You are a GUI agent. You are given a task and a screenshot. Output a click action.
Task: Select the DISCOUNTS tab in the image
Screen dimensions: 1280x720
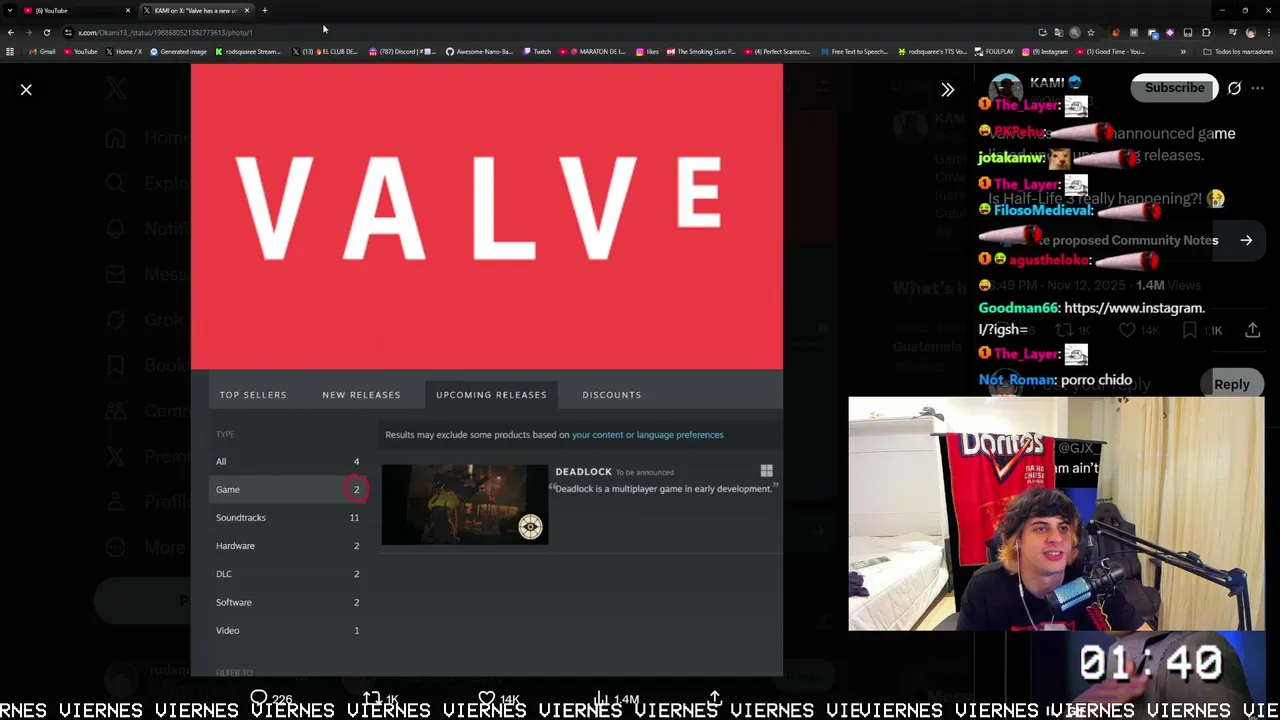coord(612,395)
